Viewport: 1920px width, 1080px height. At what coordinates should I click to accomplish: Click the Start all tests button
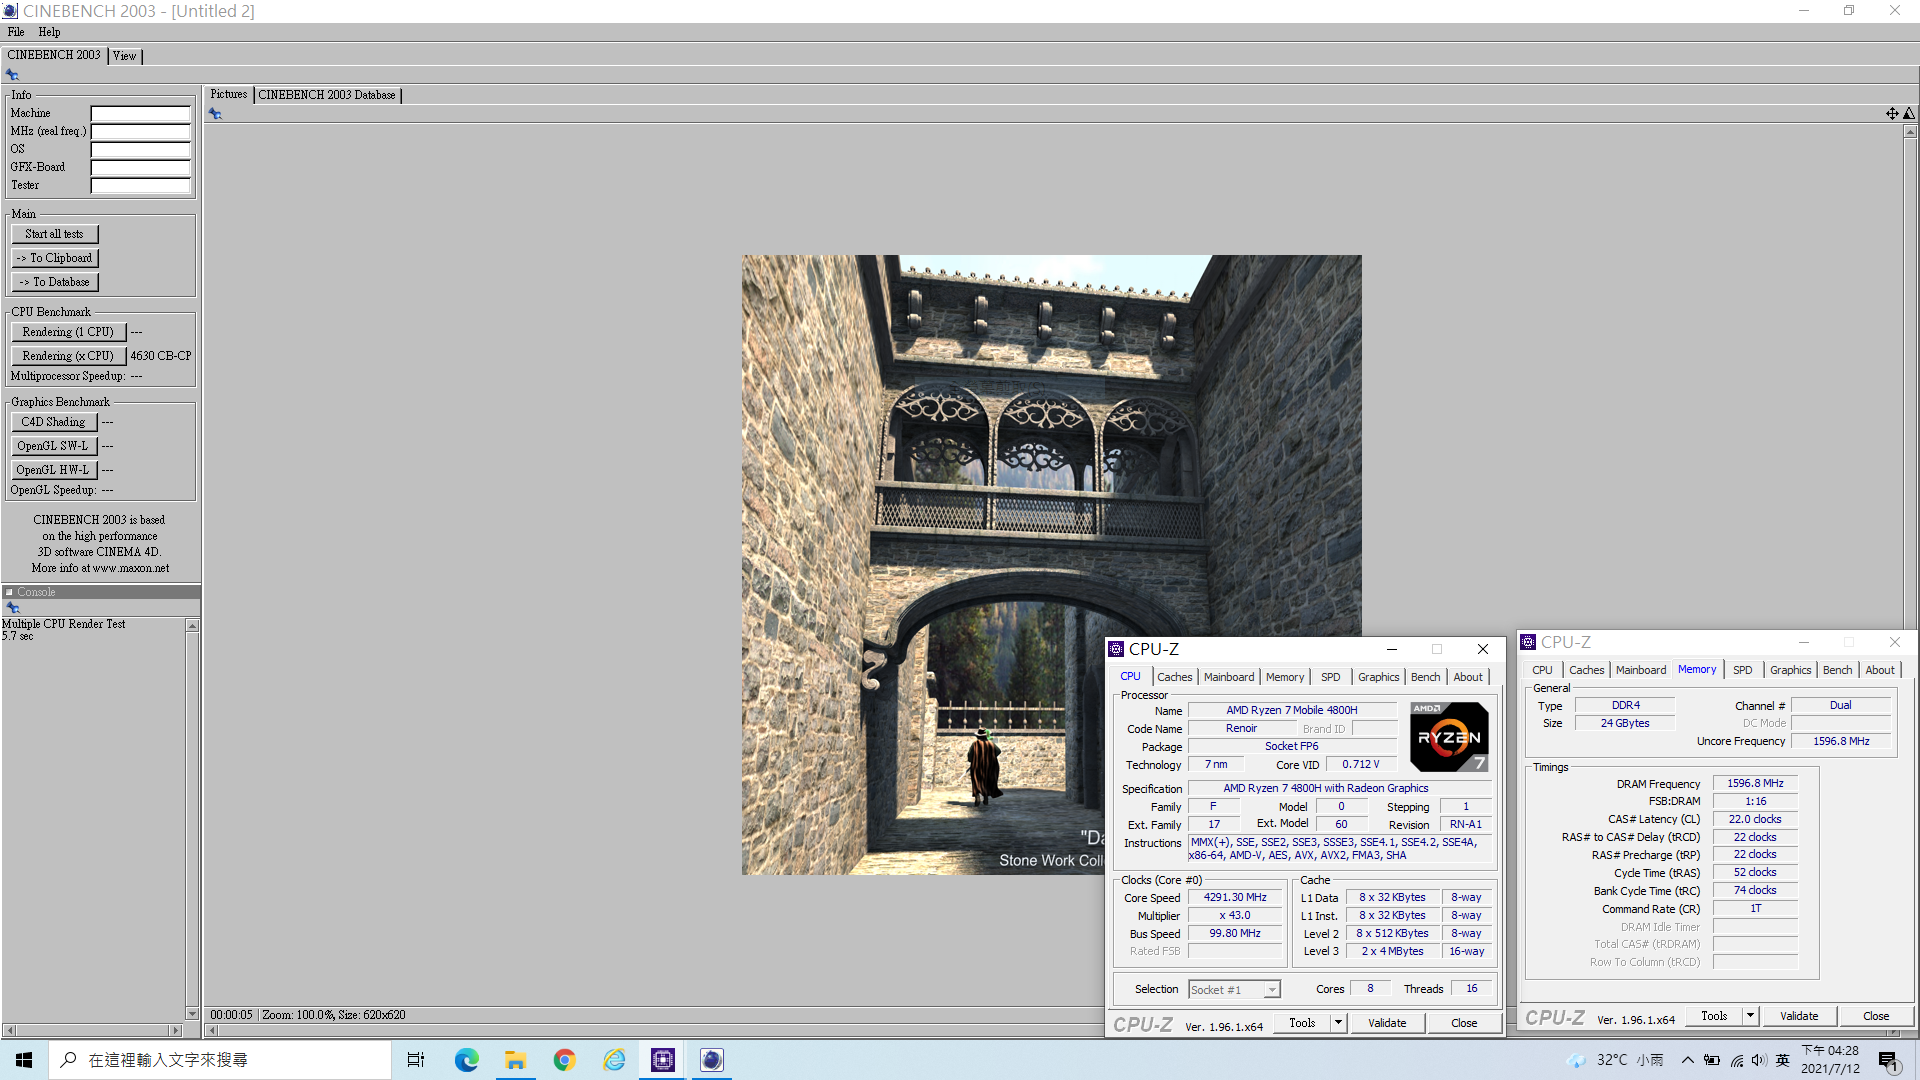pyautogui.click(x=54, y=234)
